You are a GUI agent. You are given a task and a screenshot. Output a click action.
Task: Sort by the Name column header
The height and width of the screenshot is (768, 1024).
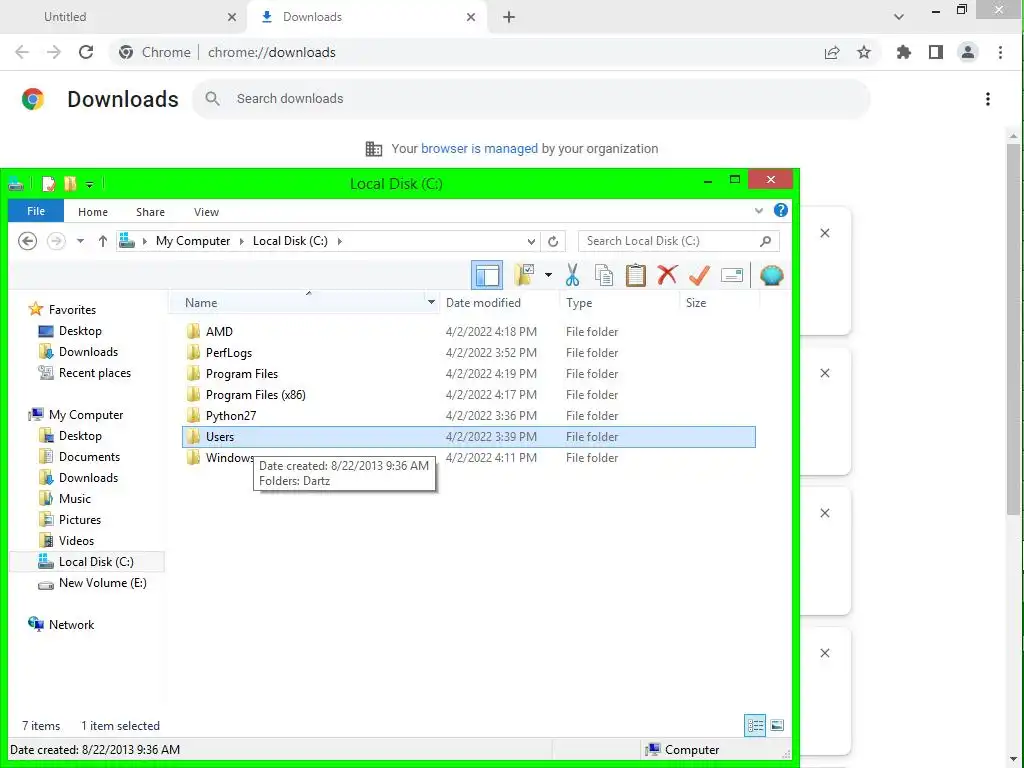click(x=304, y=302)
